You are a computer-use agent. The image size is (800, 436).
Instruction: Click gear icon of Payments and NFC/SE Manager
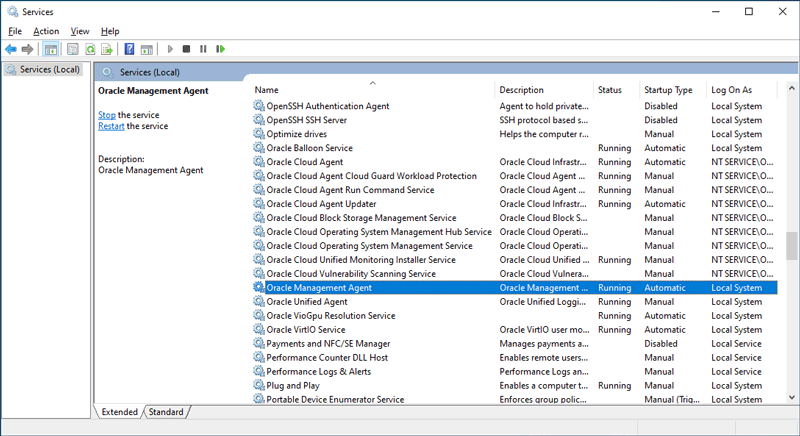pos(259,343)
